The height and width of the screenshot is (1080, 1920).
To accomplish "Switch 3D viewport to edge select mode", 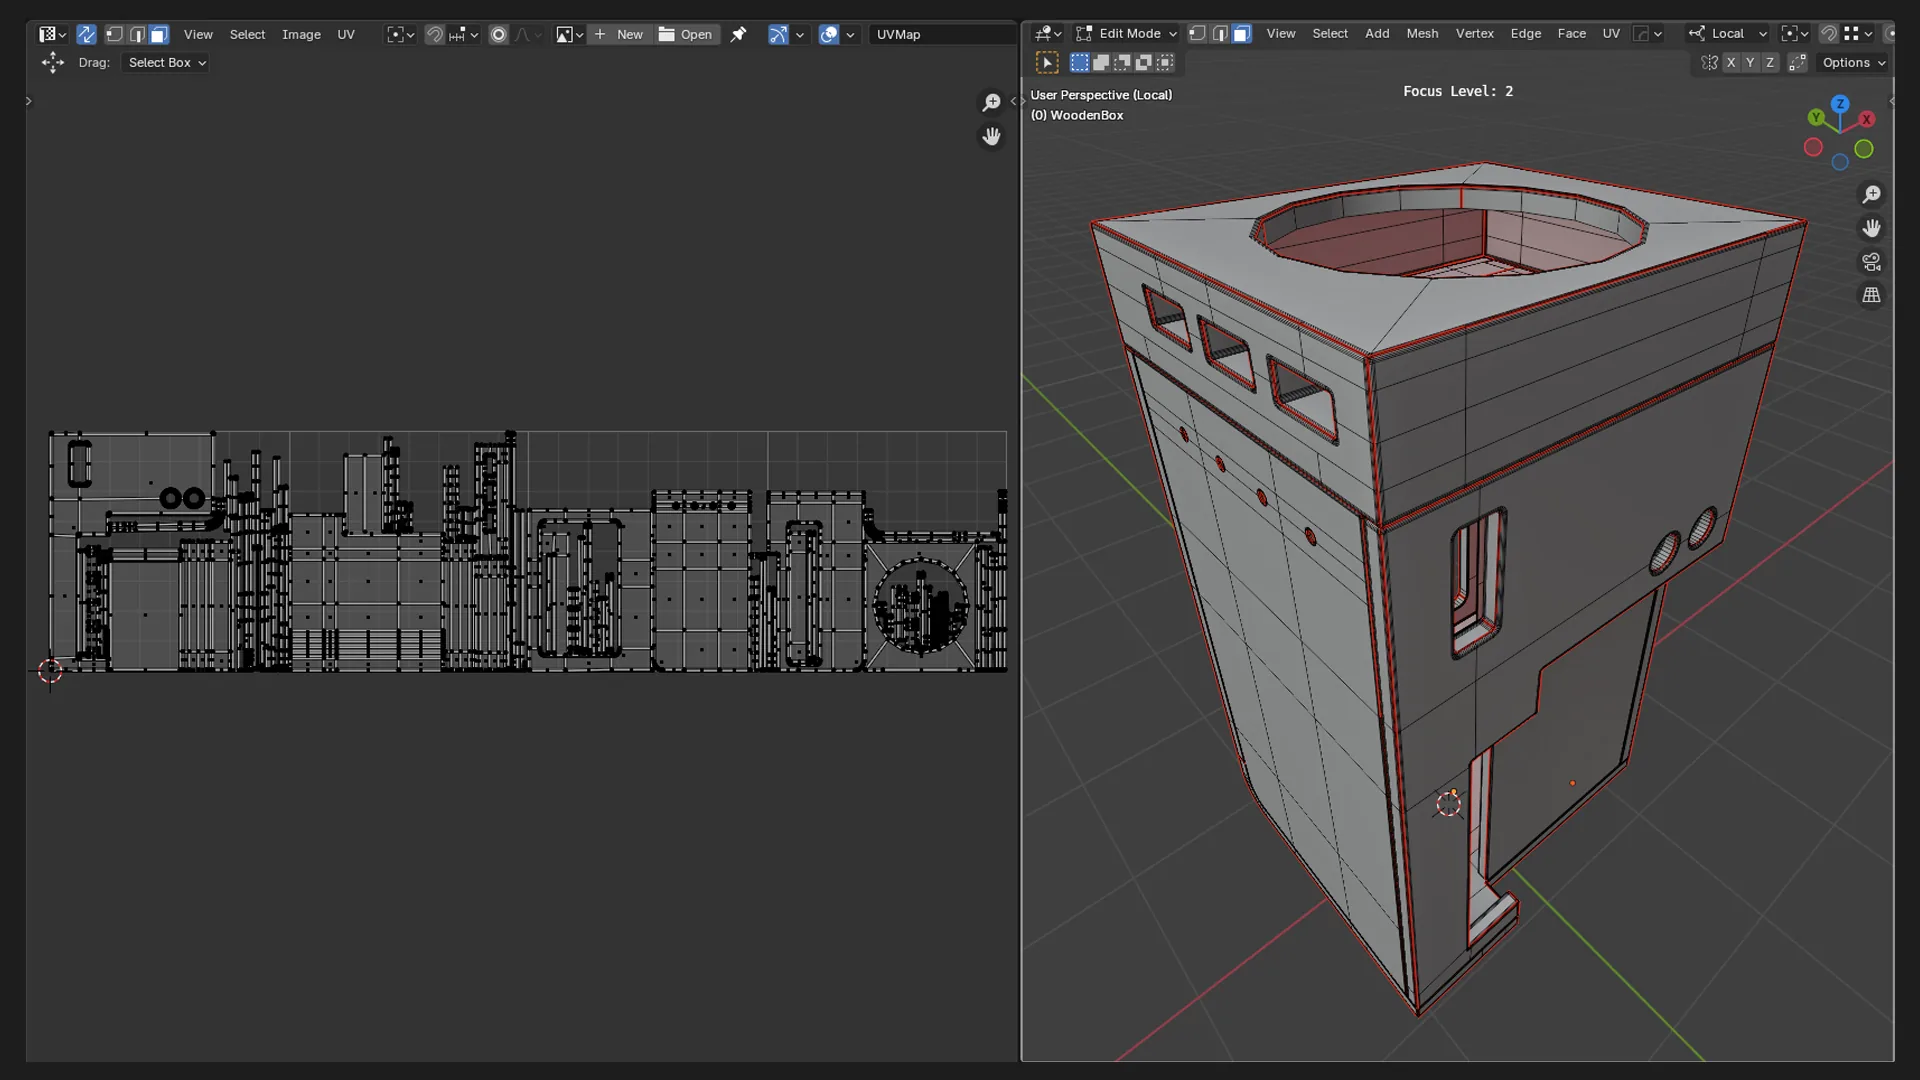I will point(1220,33).
